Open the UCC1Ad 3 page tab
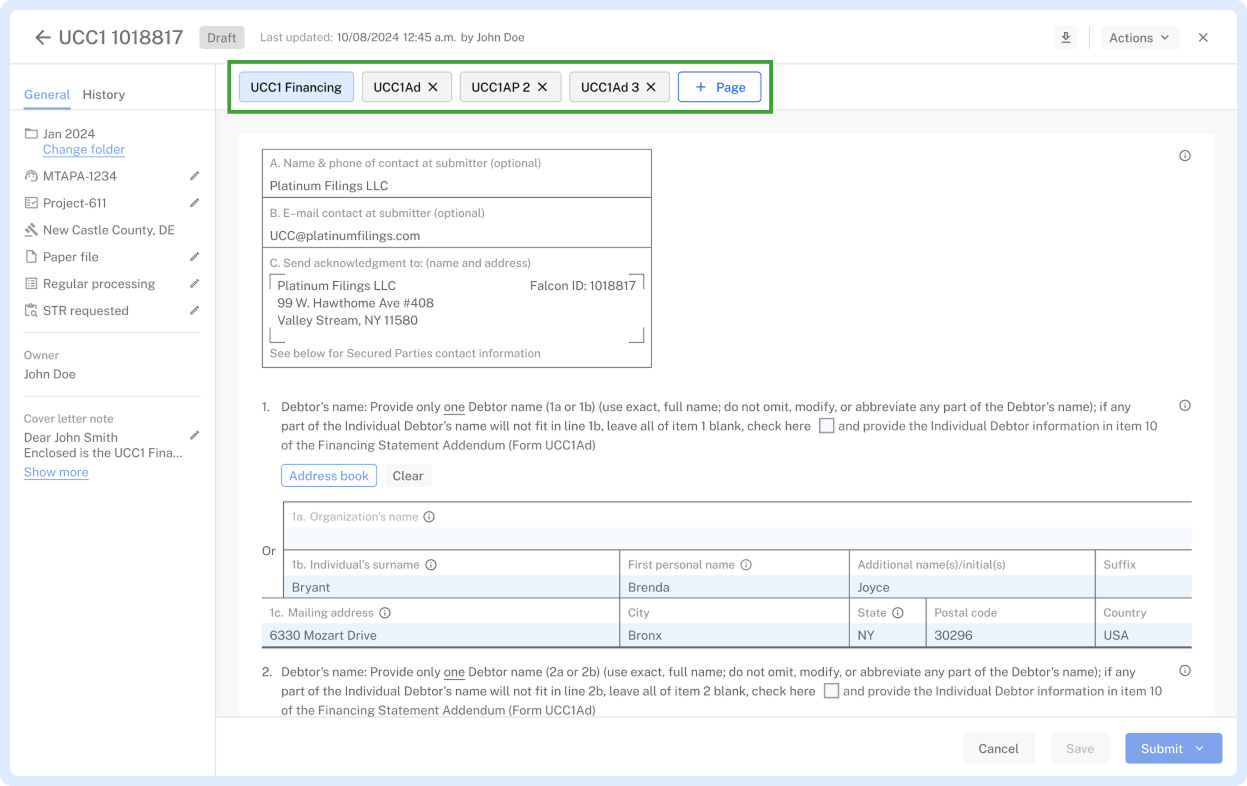 coord(609,87)
